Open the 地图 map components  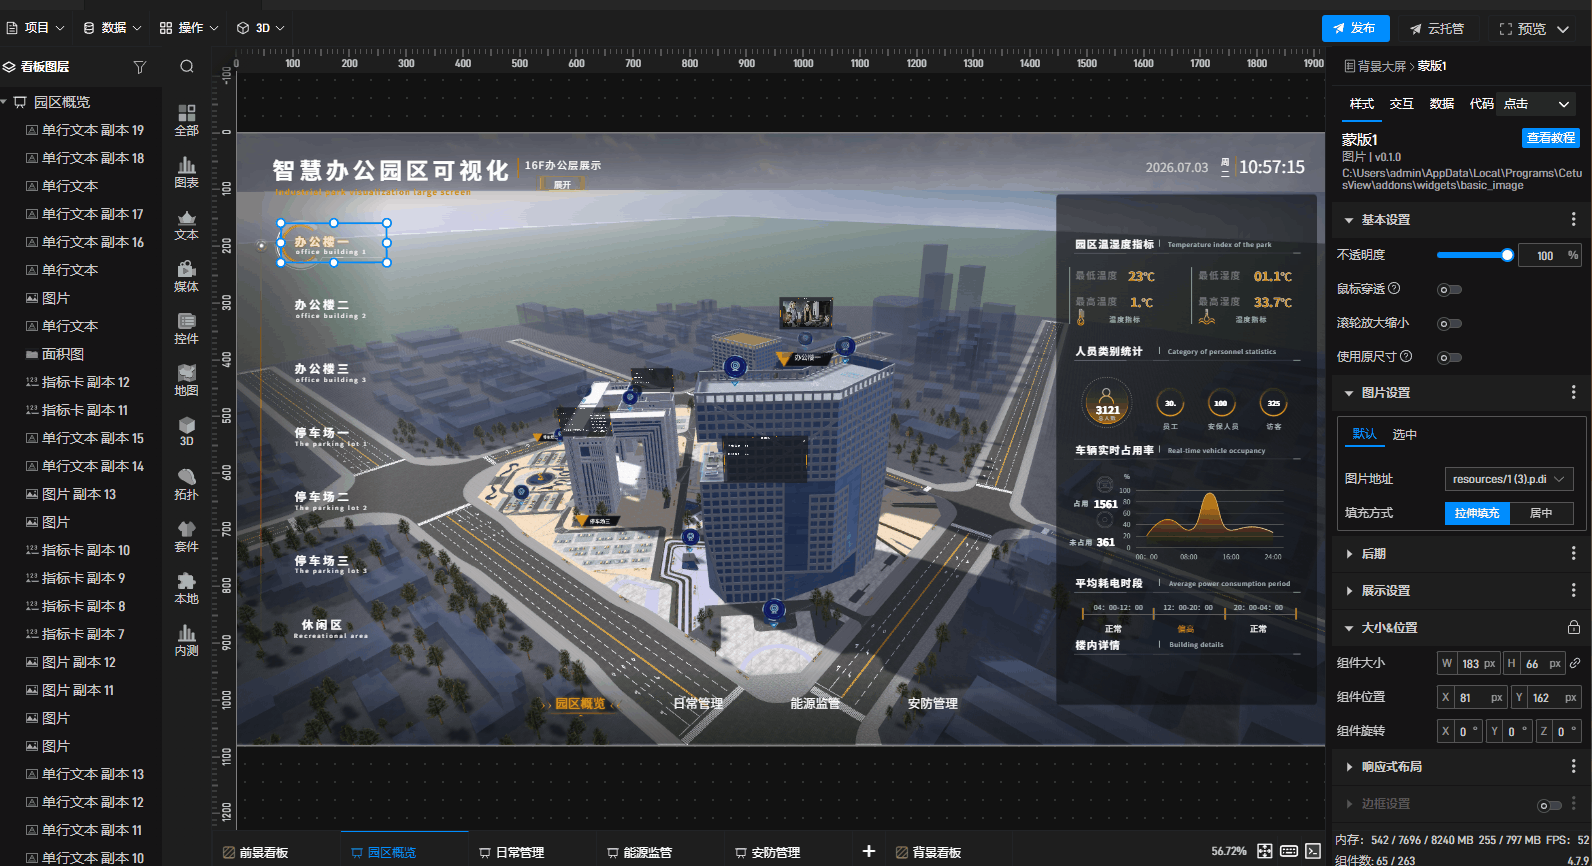pyautogui.click(x=186, y=380)
